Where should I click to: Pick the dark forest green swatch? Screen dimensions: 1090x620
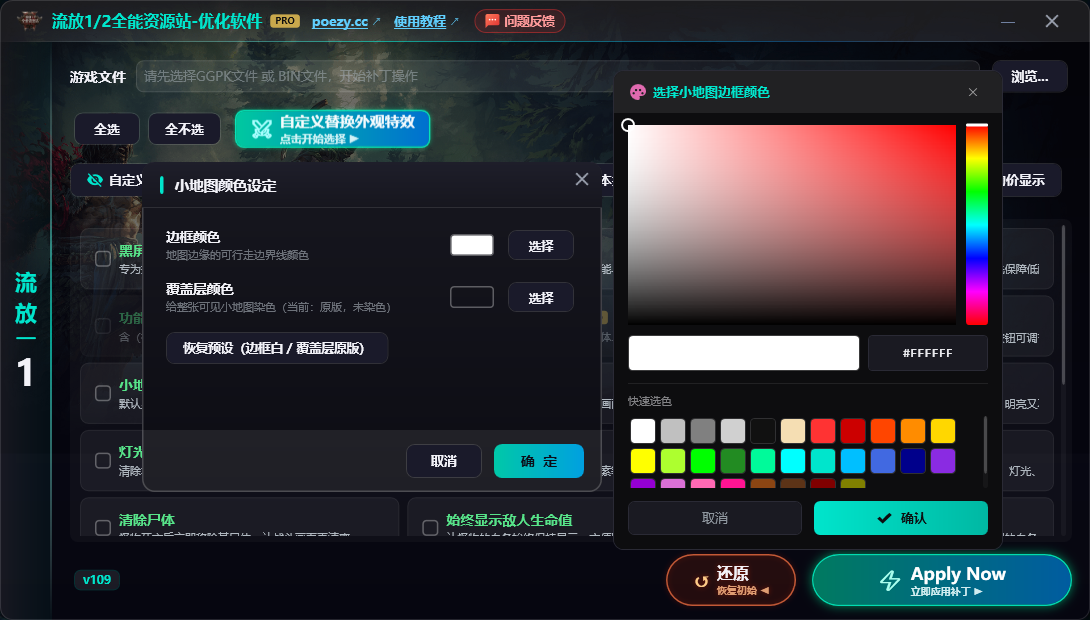pos(733,461)
